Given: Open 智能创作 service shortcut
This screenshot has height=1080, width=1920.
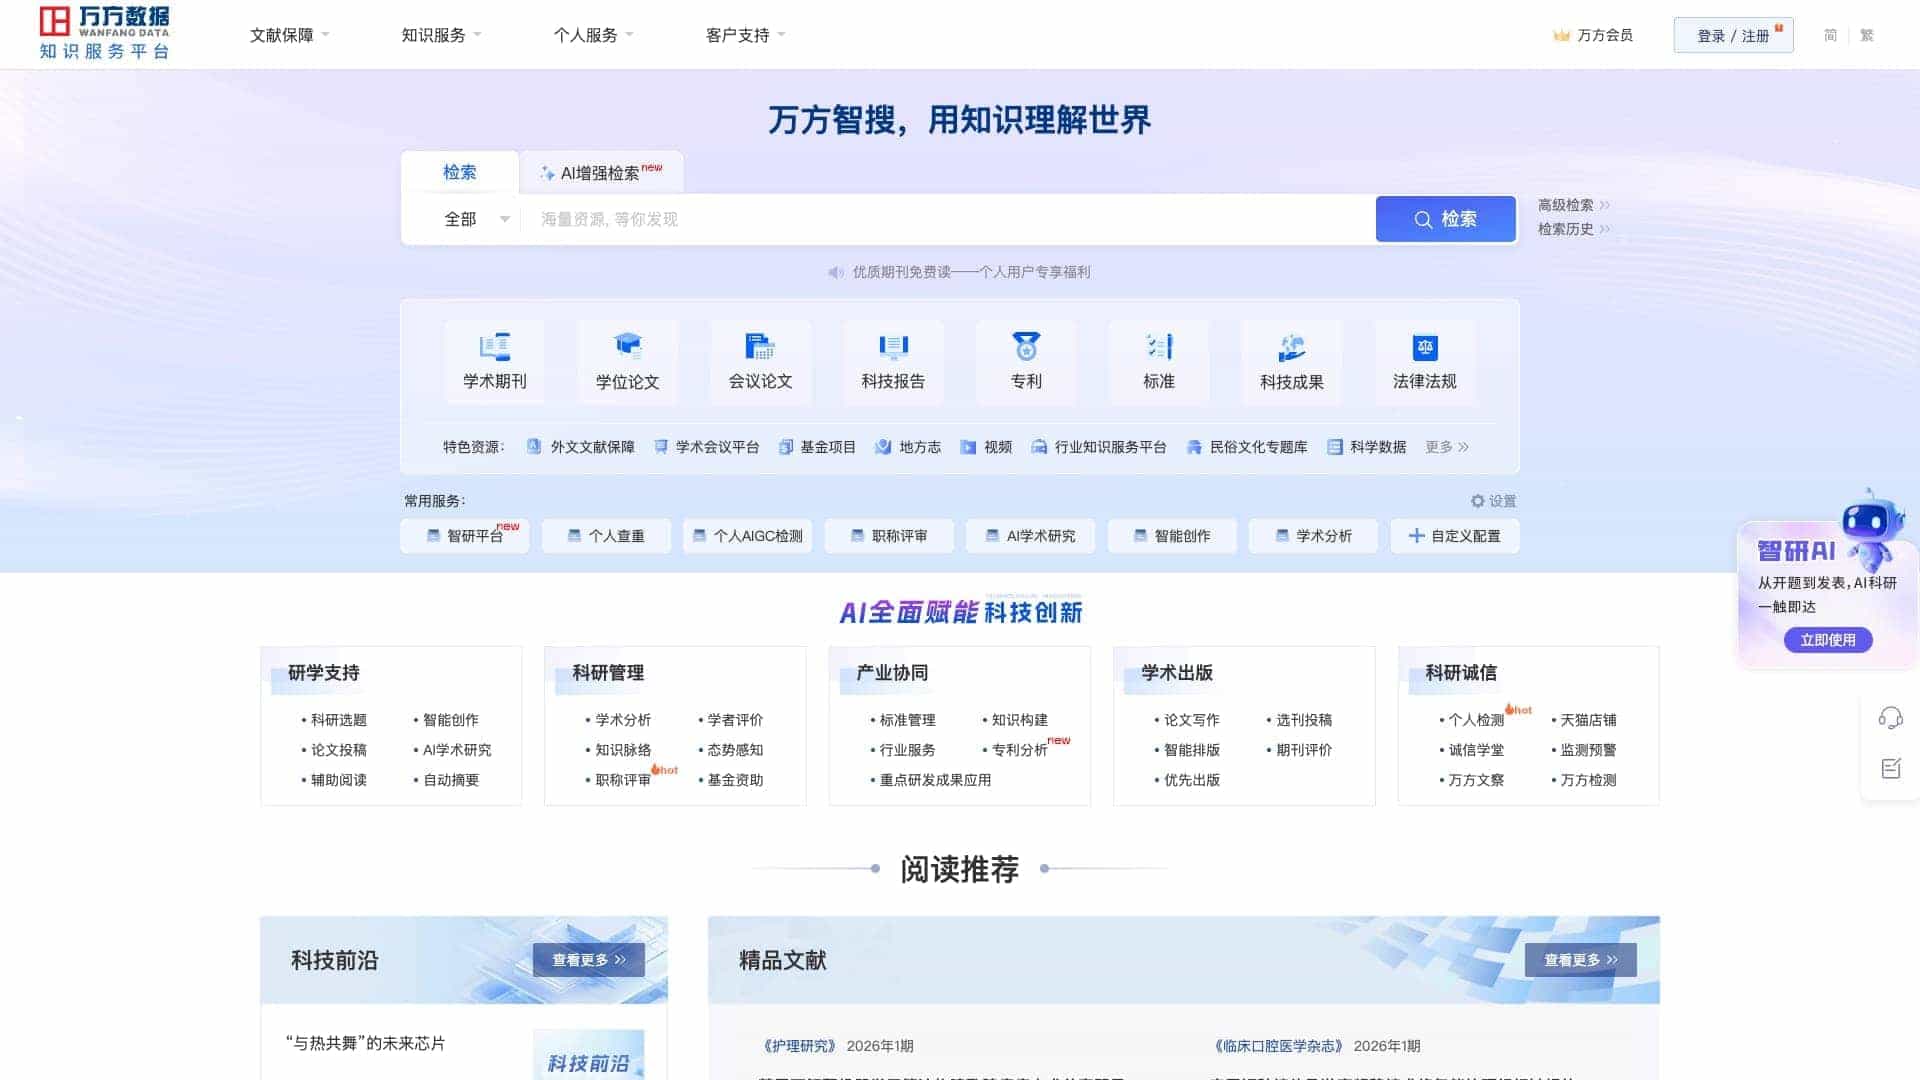Looking at the screenshot, I should [x=1172, y=536].
